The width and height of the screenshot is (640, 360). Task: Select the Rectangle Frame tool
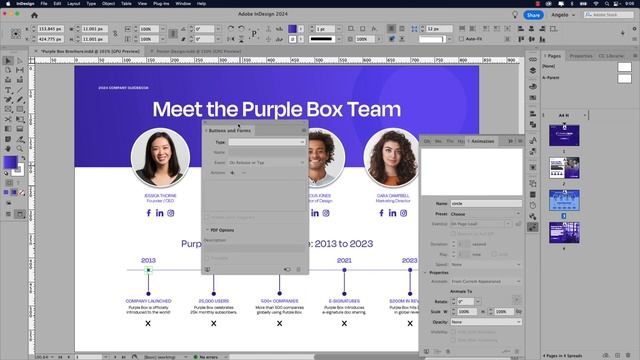coord(8,109)
